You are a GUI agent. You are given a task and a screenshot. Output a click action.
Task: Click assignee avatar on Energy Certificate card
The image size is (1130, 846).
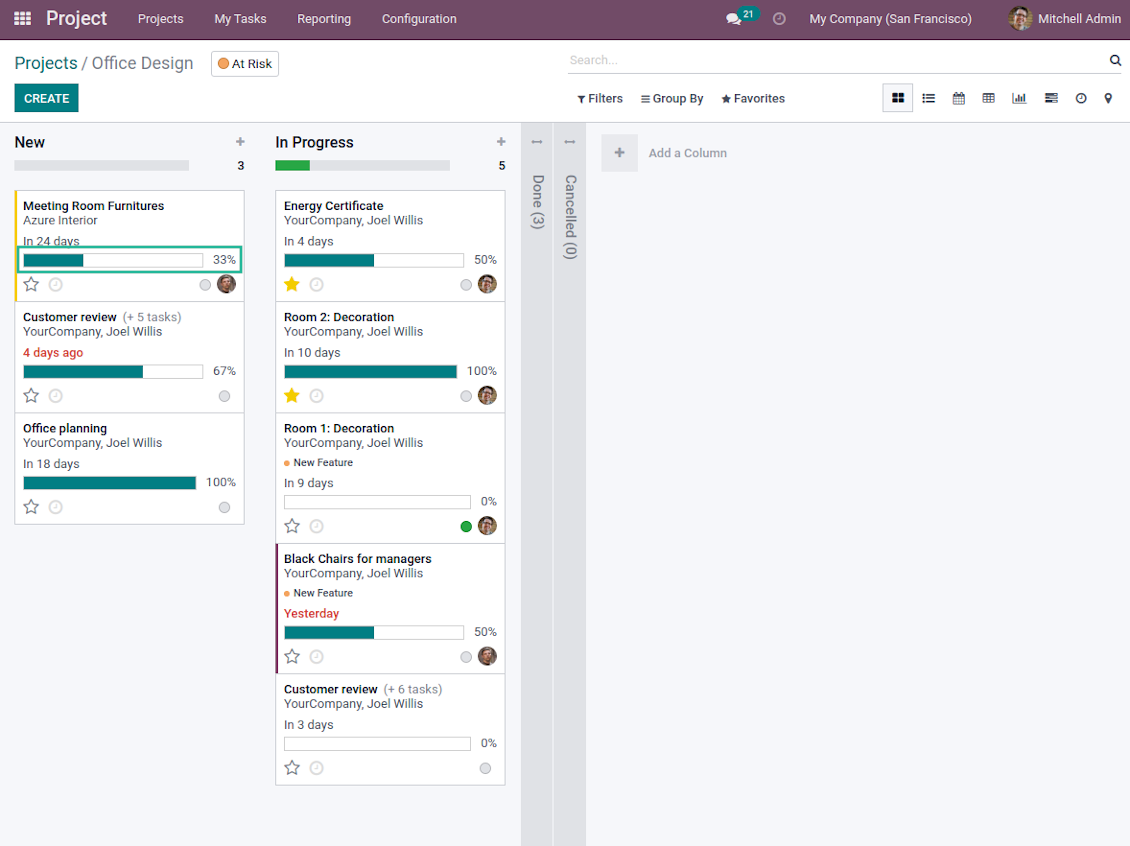pos(487,284)
